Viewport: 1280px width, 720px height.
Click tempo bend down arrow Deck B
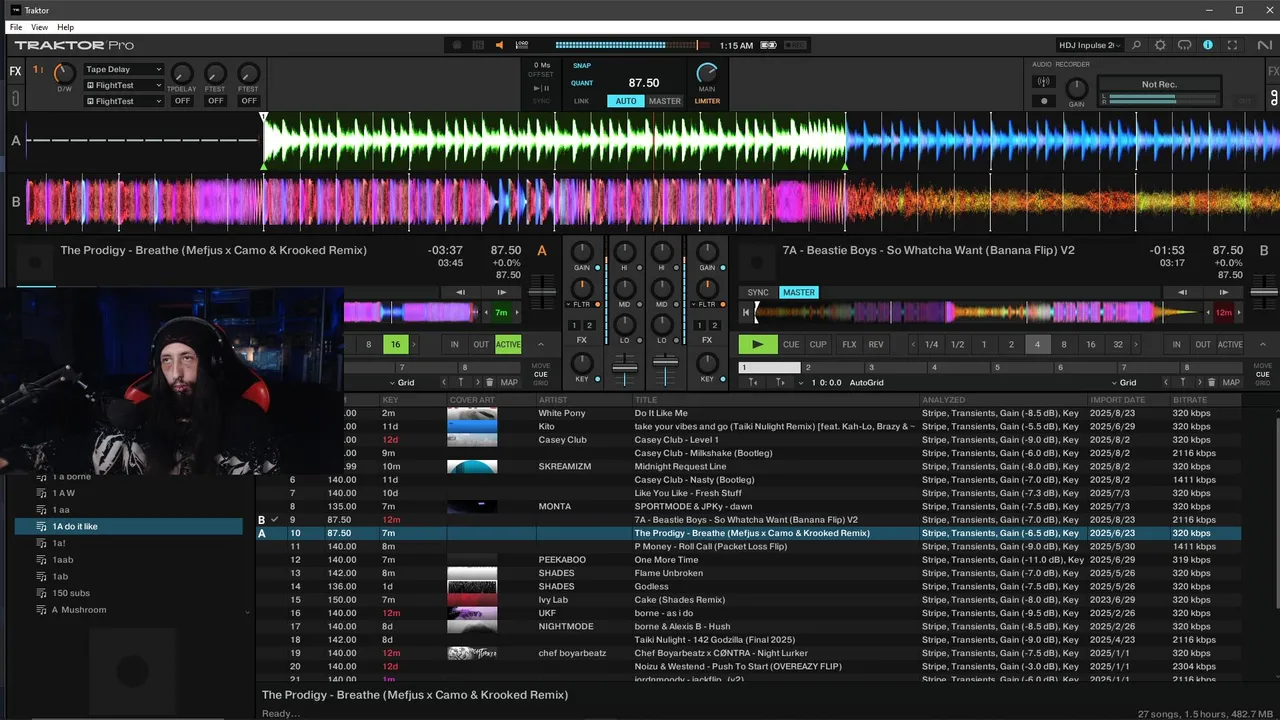point(1183,292)
